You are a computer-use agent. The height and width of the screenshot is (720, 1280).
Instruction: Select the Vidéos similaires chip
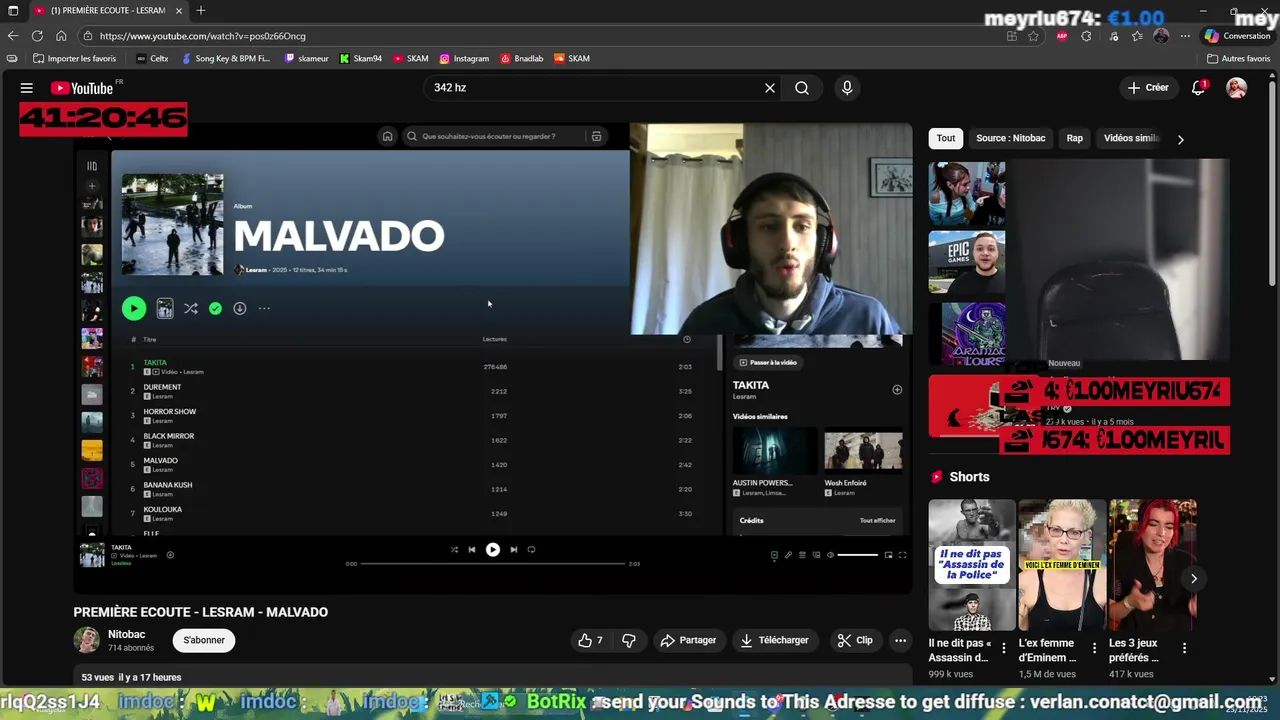(x=1131, y=138)
